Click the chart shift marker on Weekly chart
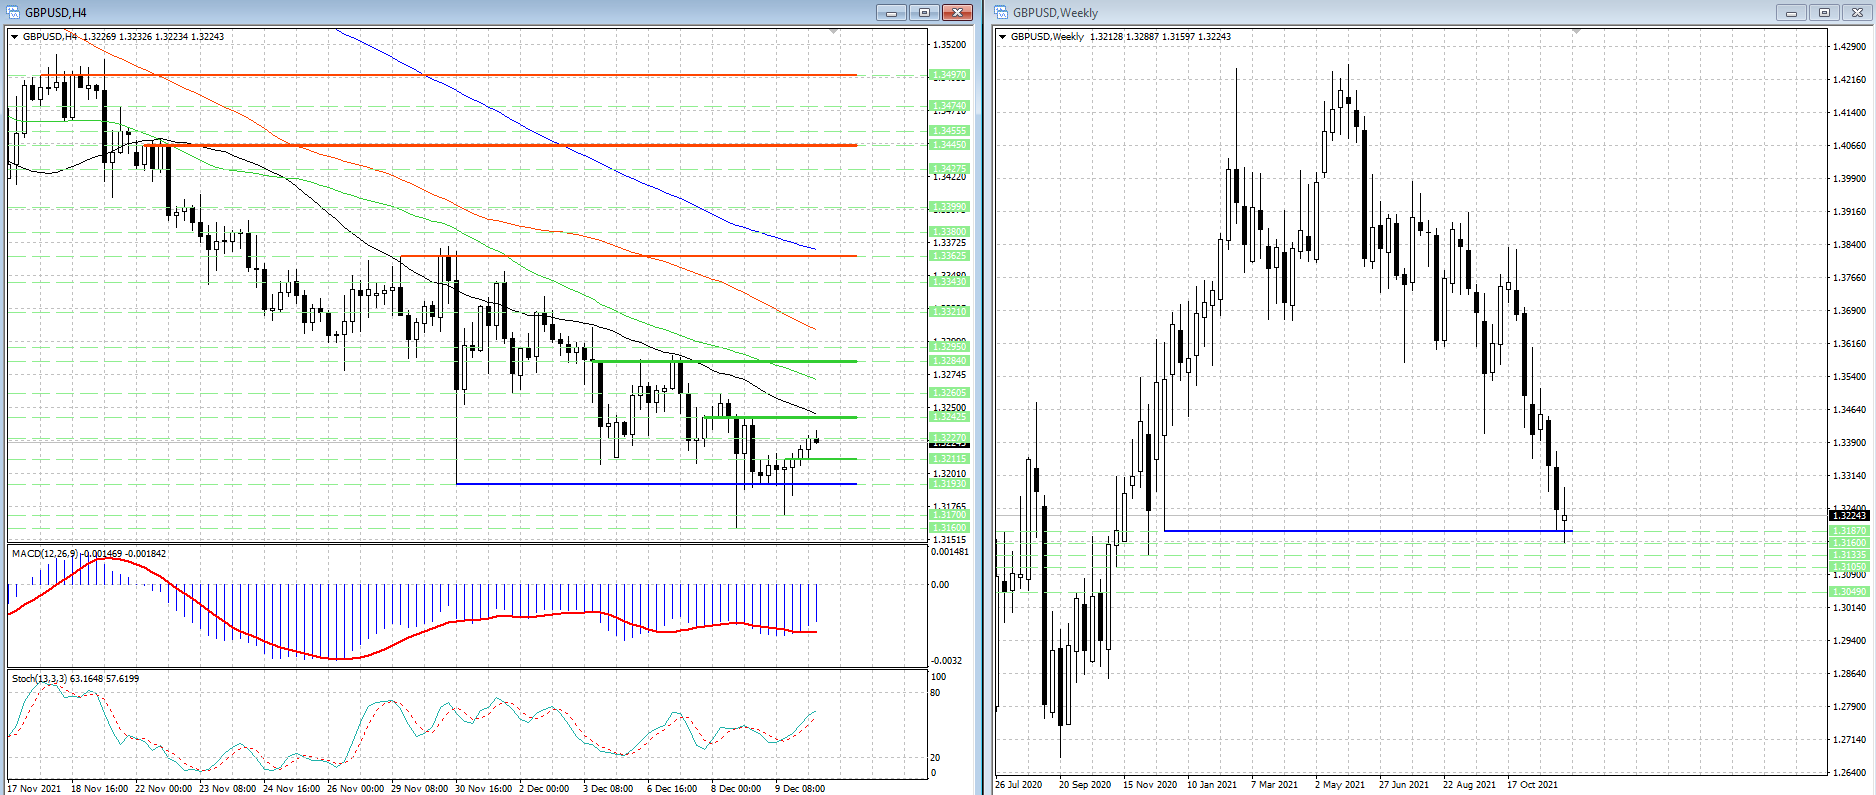Image resolution: width=1876 pixels, height=795 pixels. 1577,32
